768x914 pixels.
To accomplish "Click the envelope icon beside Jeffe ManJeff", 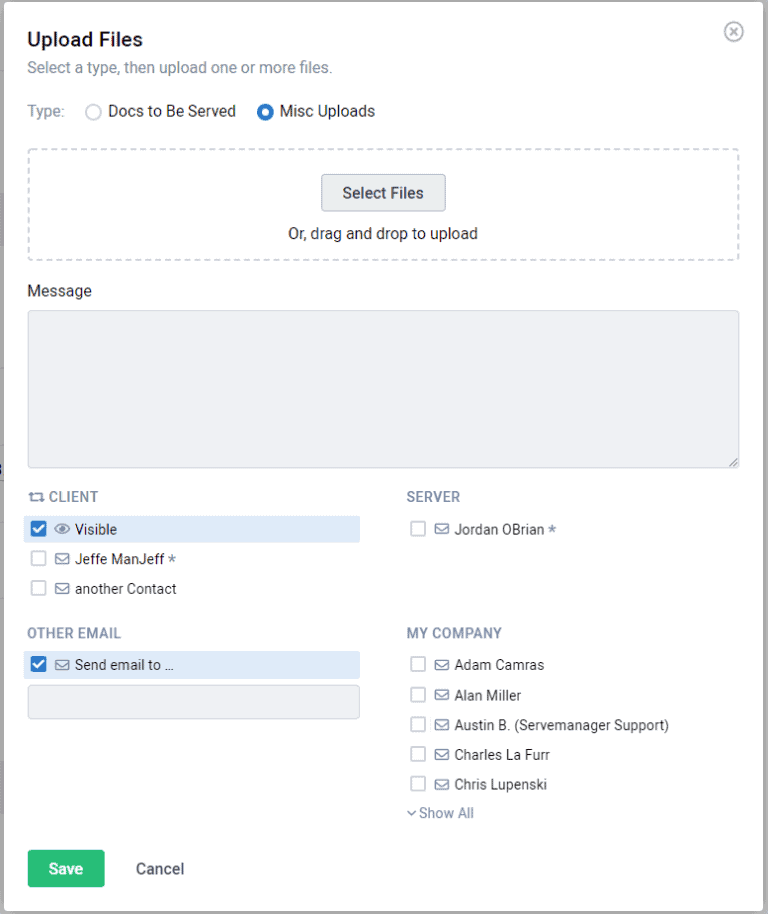I will (x=62, y=559).
